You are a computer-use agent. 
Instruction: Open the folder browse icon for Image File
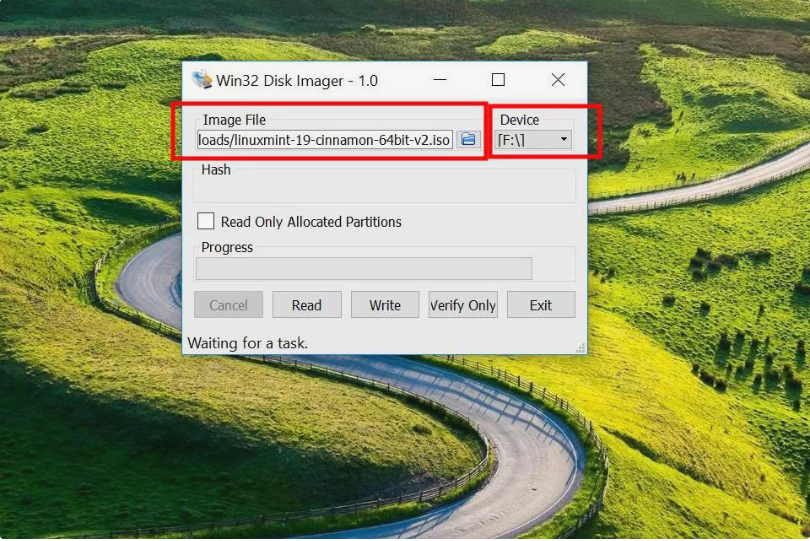pyautogui.click(x=468, y=140)
